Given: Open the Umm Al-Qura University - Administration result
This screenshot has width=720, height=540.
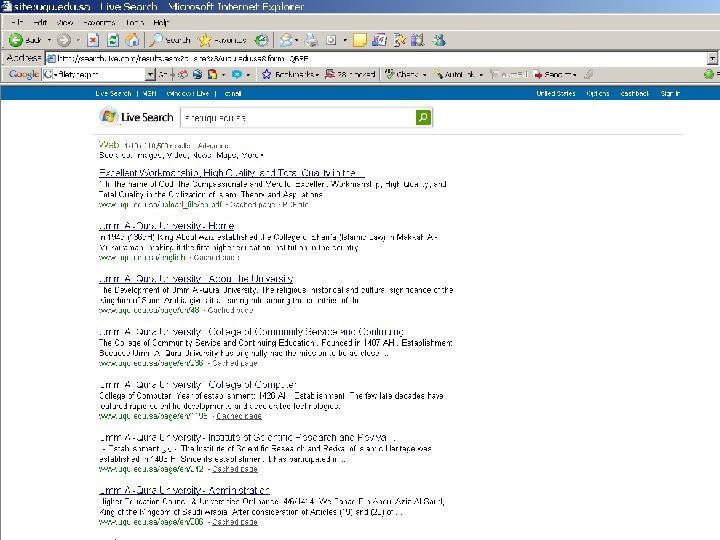Looking at the screenshot, I should [x=184, y=490].
